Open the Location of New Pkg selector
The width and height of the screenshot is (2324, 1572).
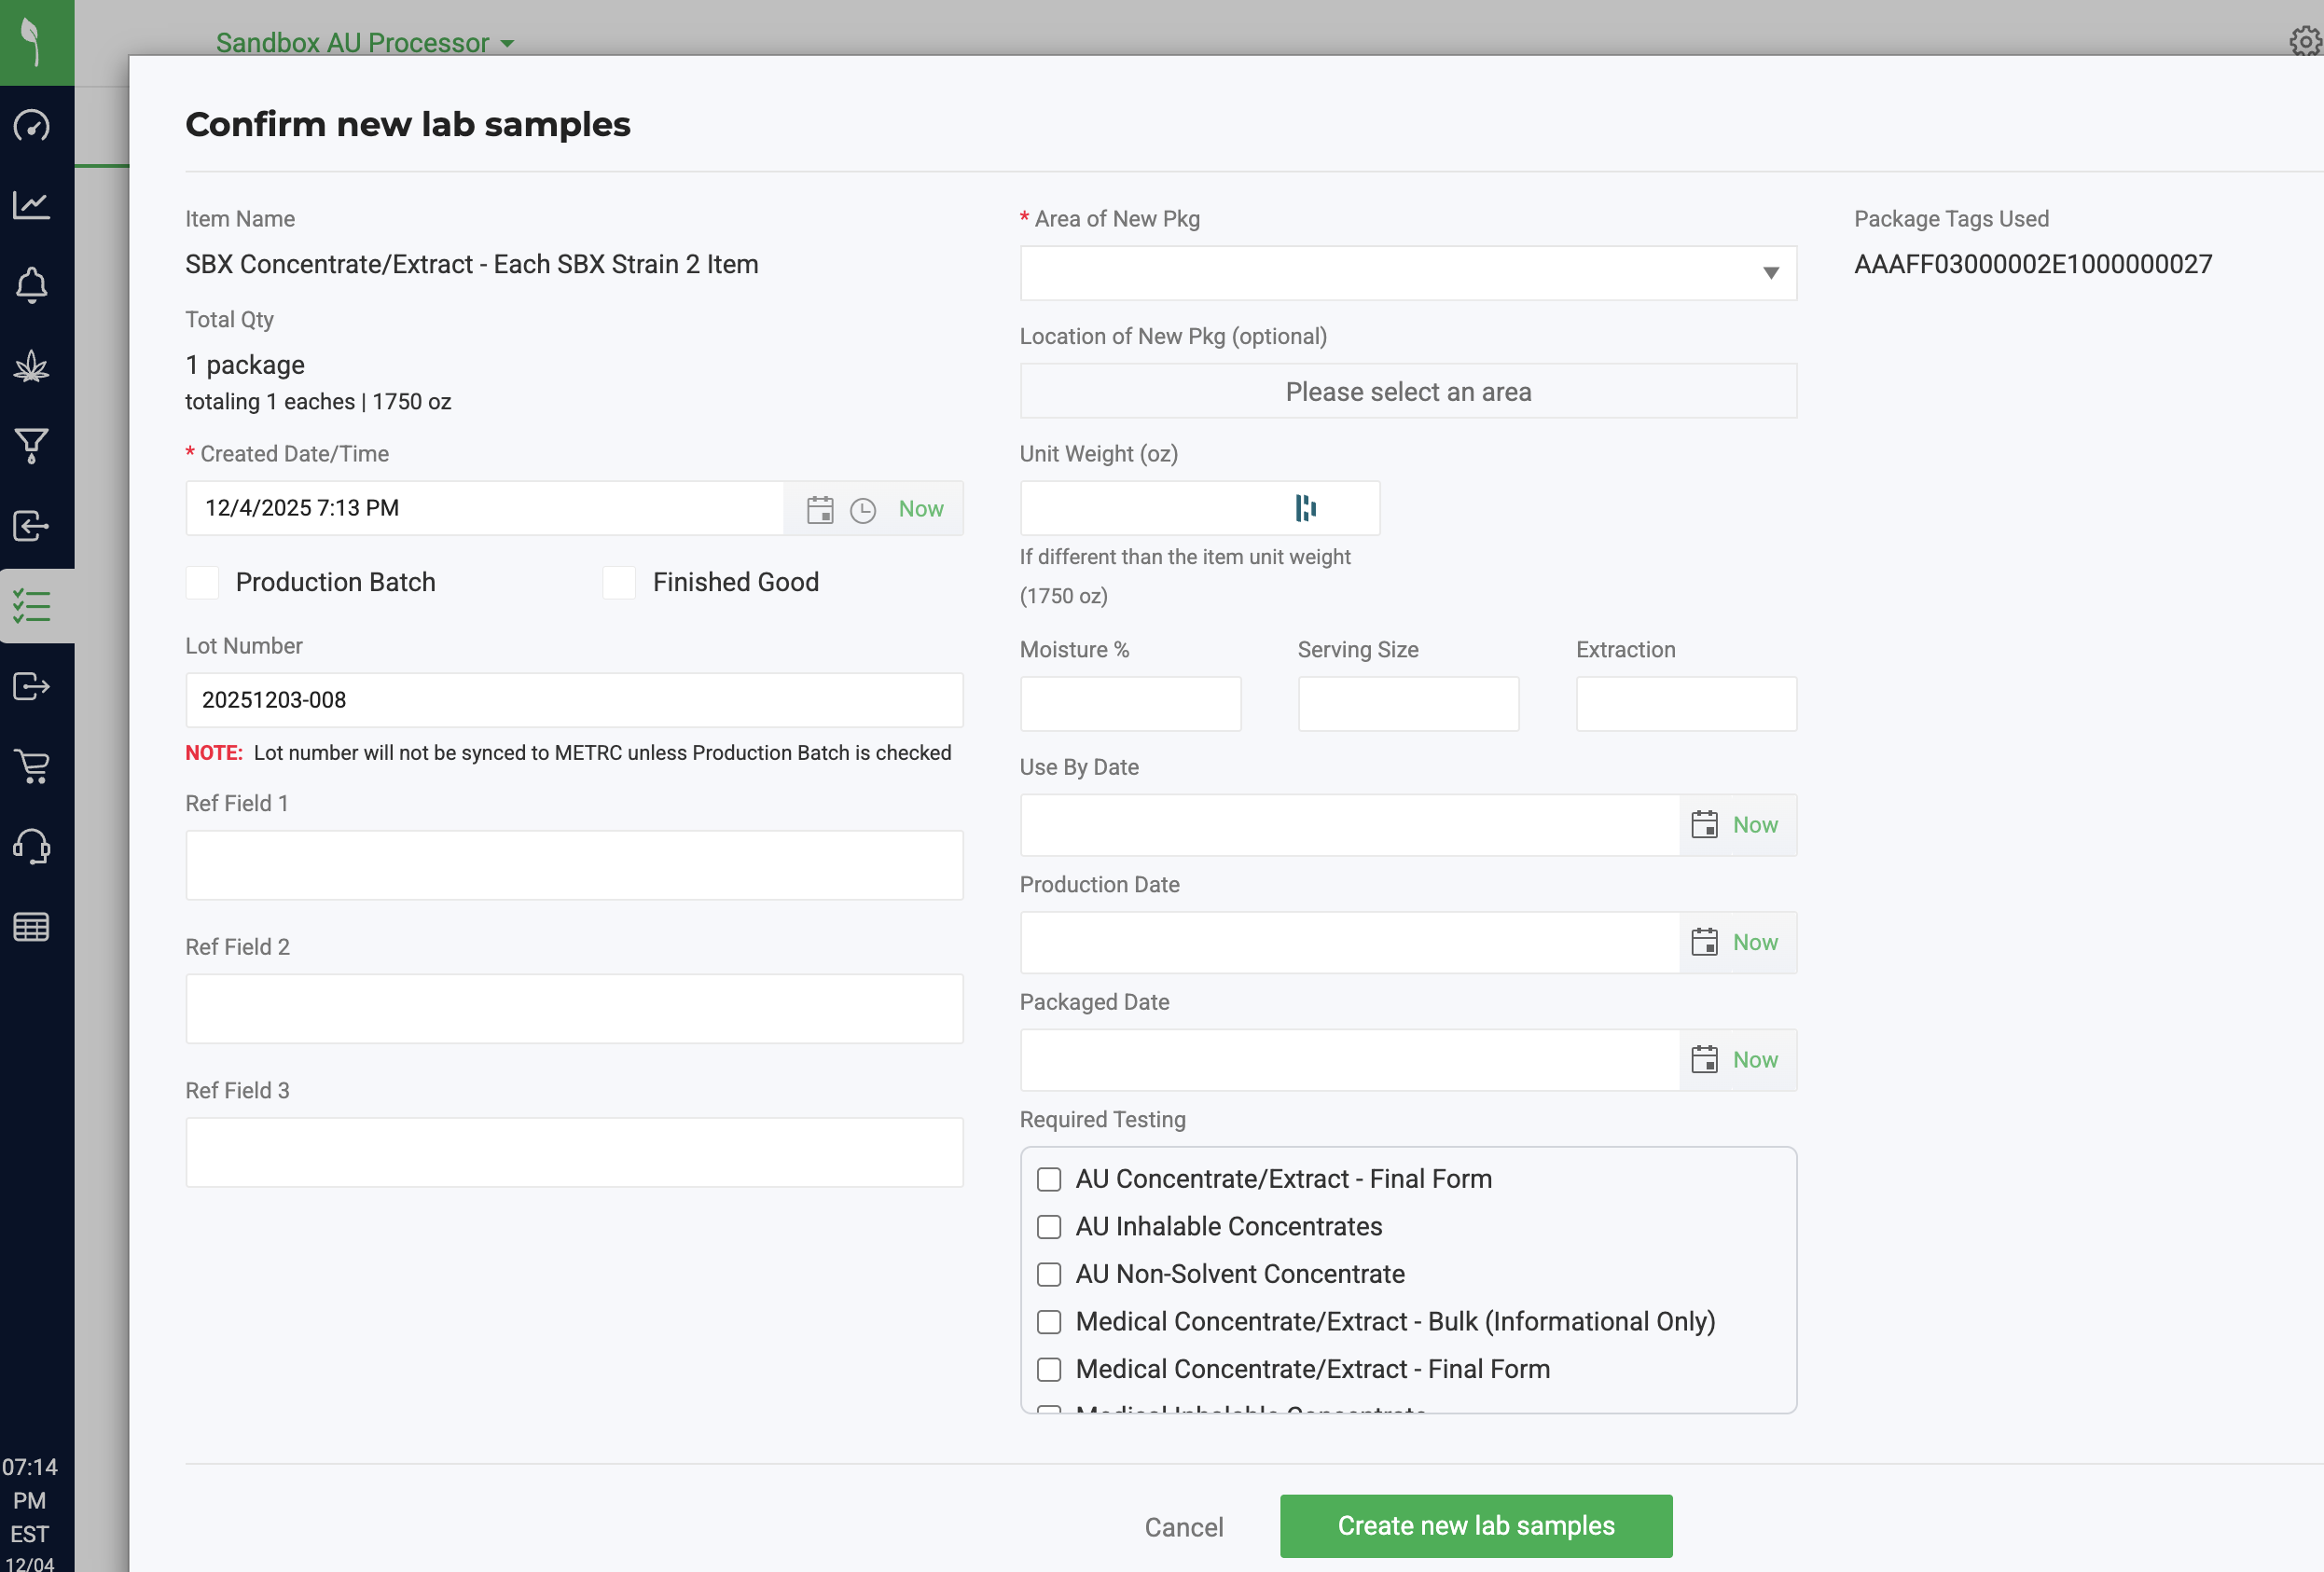tap(1408, 391)
